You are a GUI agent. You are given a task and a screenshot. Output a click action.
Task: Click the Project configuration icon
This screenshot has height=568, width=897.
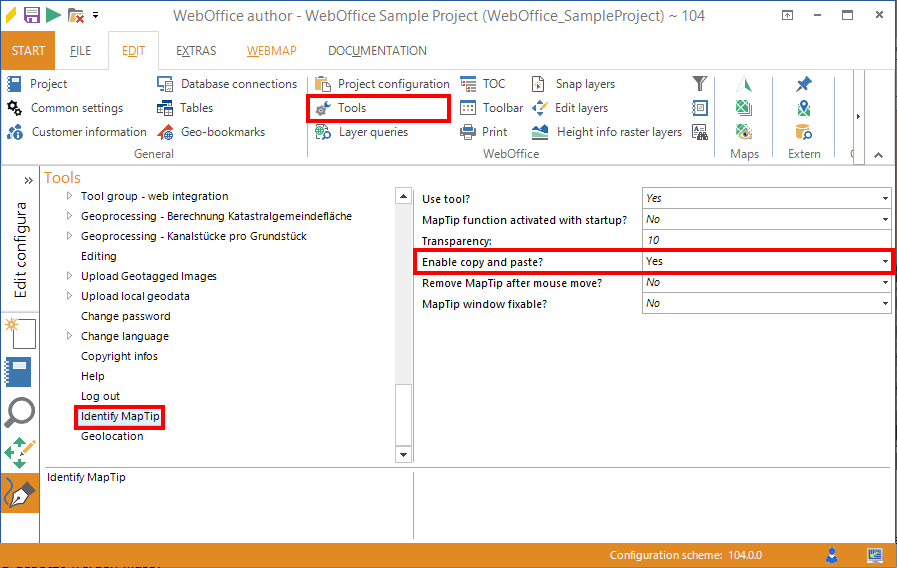[x=323, y=84]
